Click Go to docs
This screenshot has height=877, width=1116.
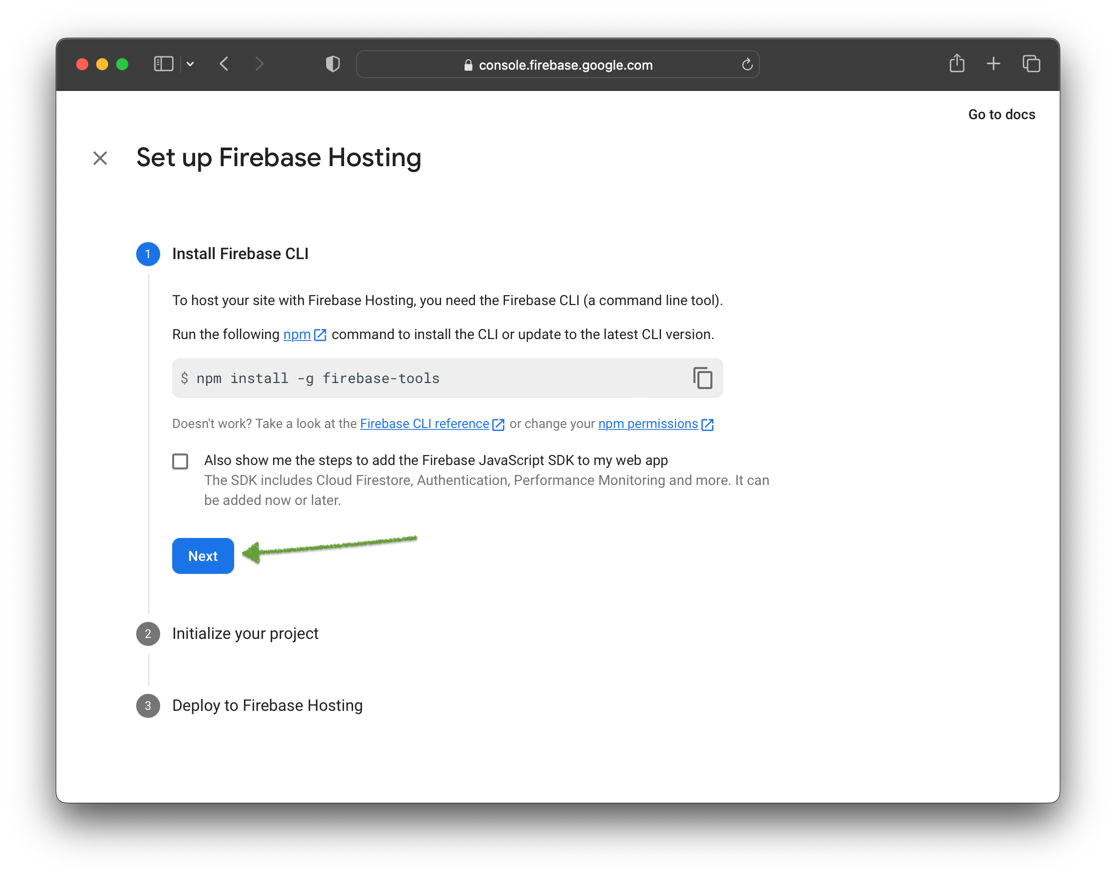(1001, 115)
